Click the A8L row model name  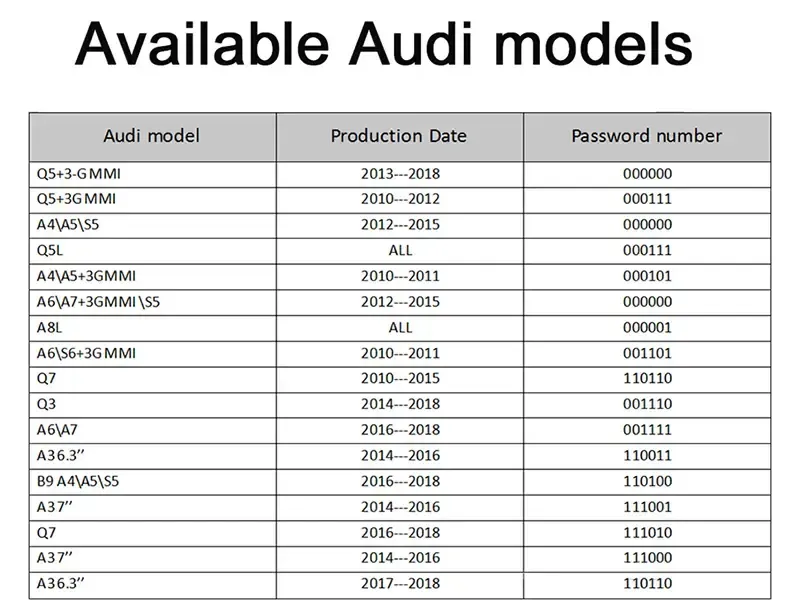[49, 328]
